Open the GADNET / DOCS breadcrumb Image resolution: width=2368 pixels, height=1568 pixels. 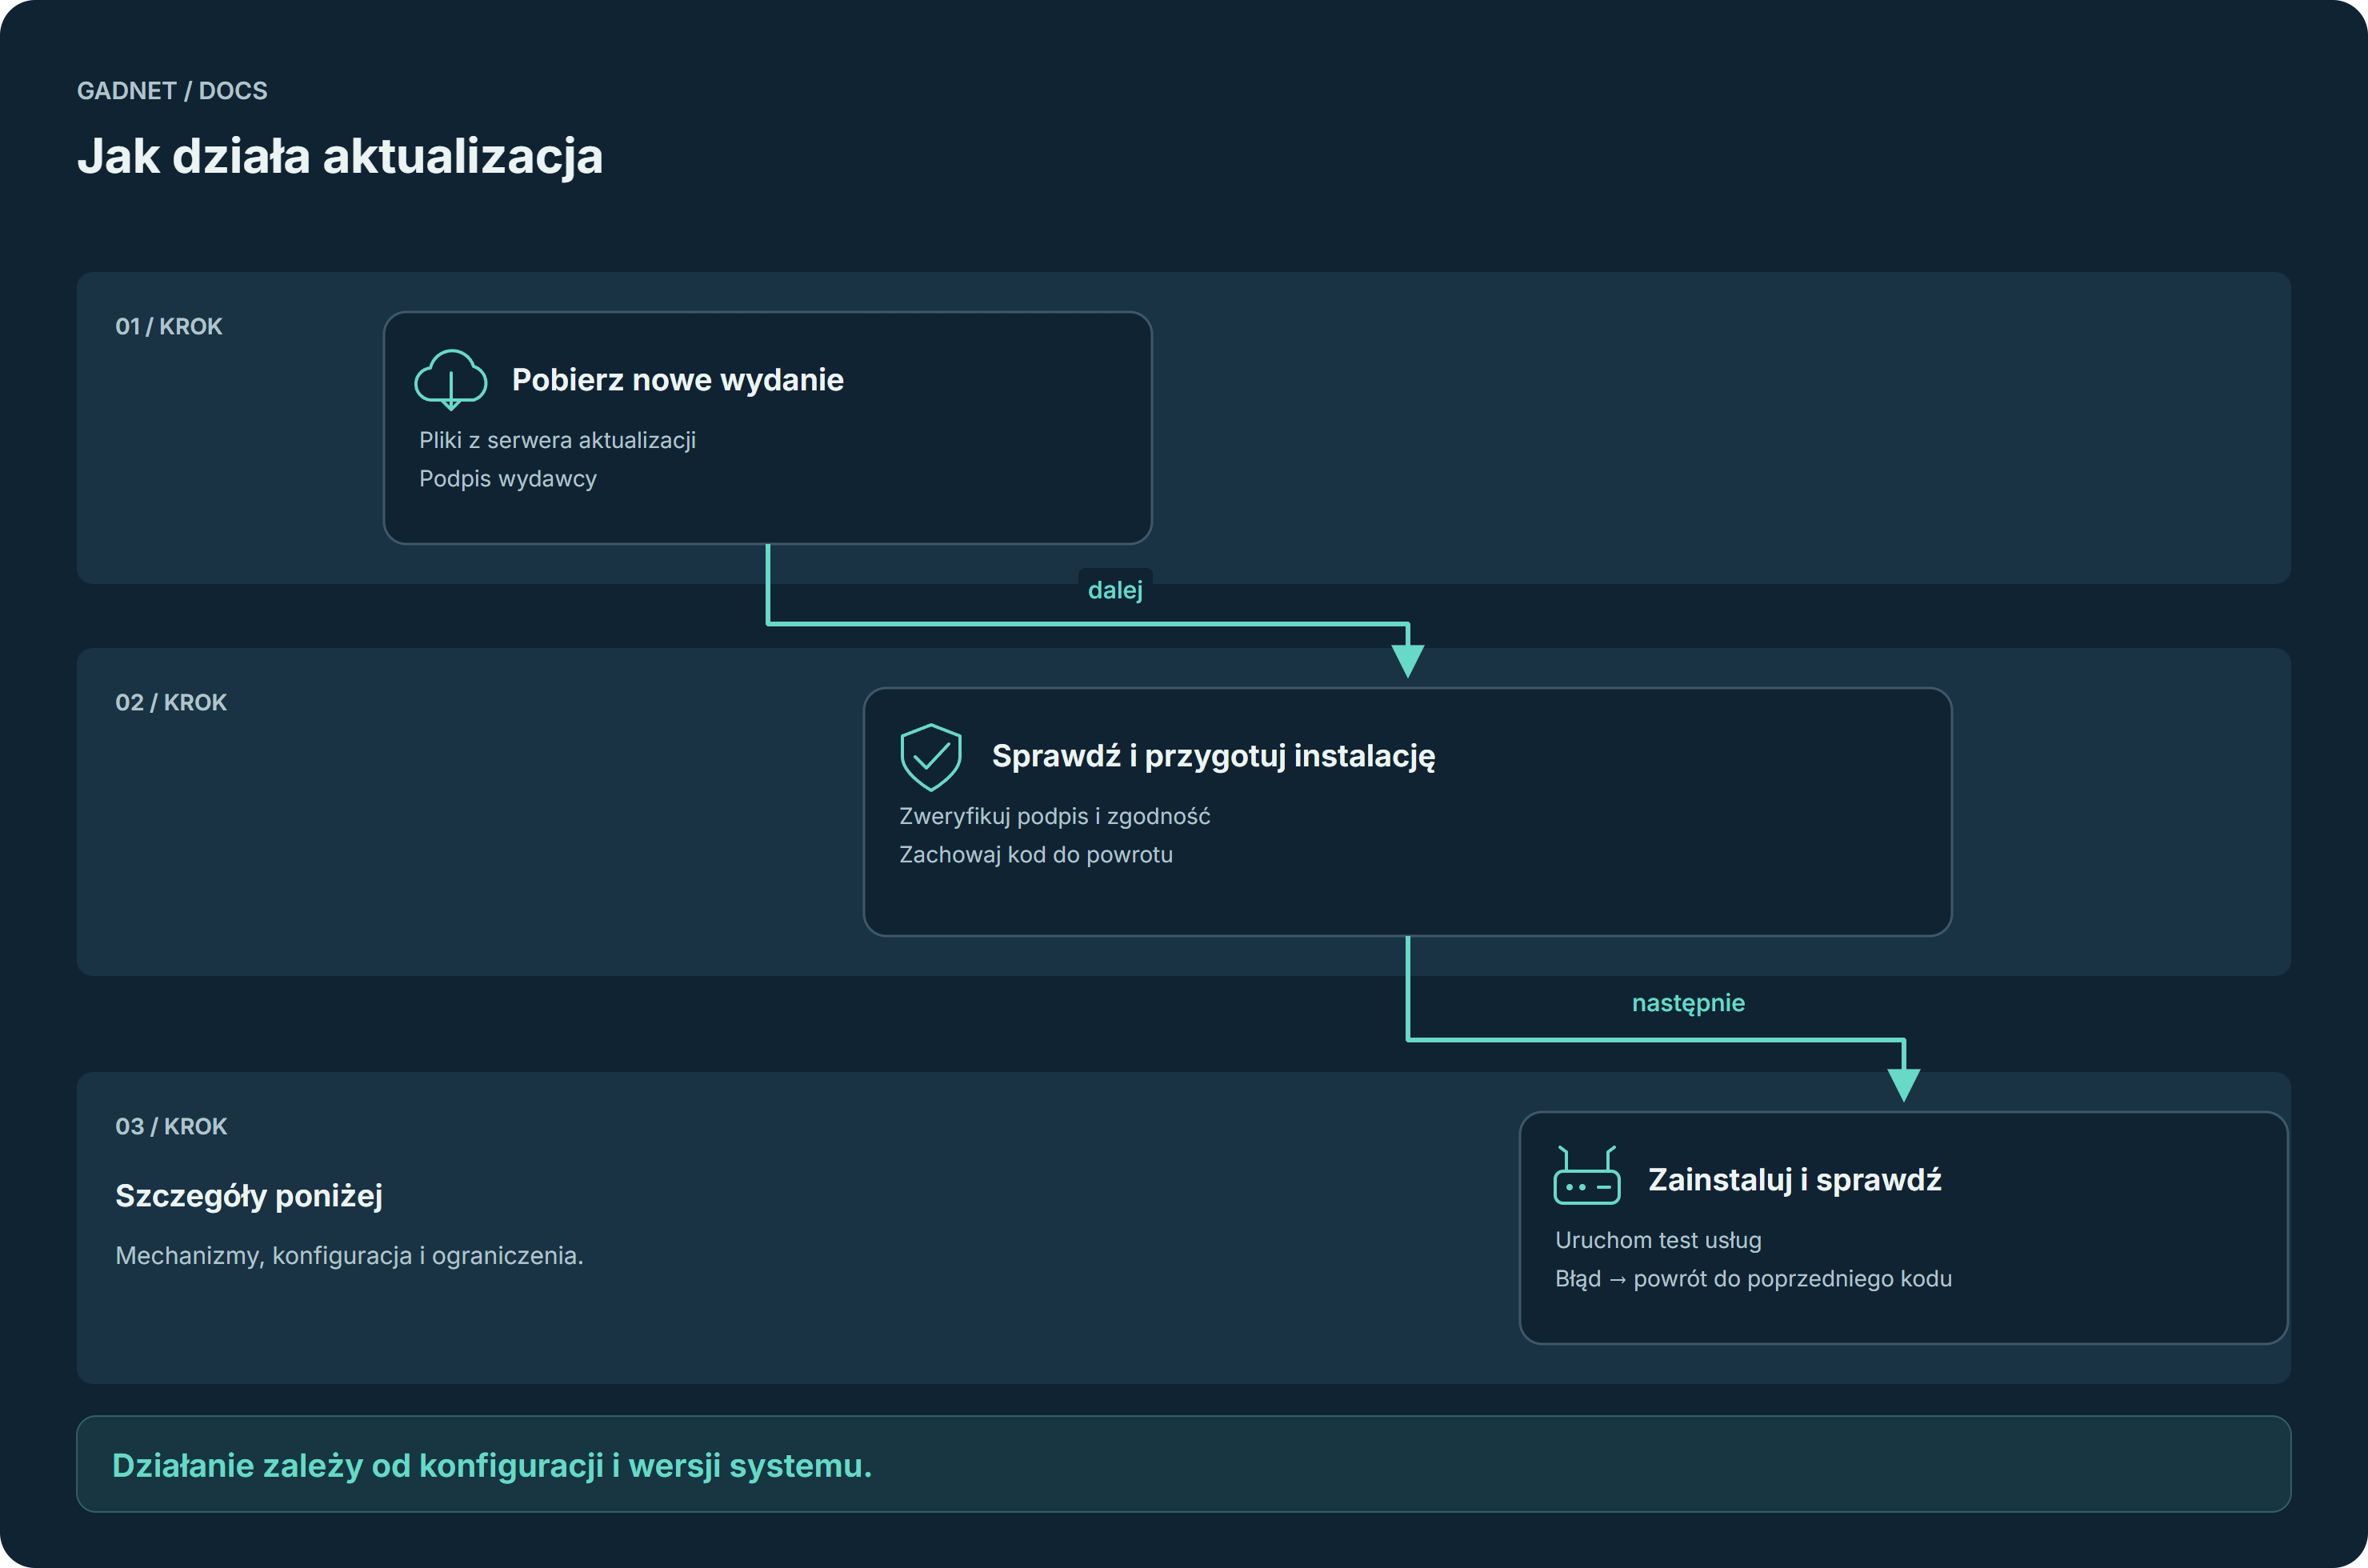click(x=172, y=91)
